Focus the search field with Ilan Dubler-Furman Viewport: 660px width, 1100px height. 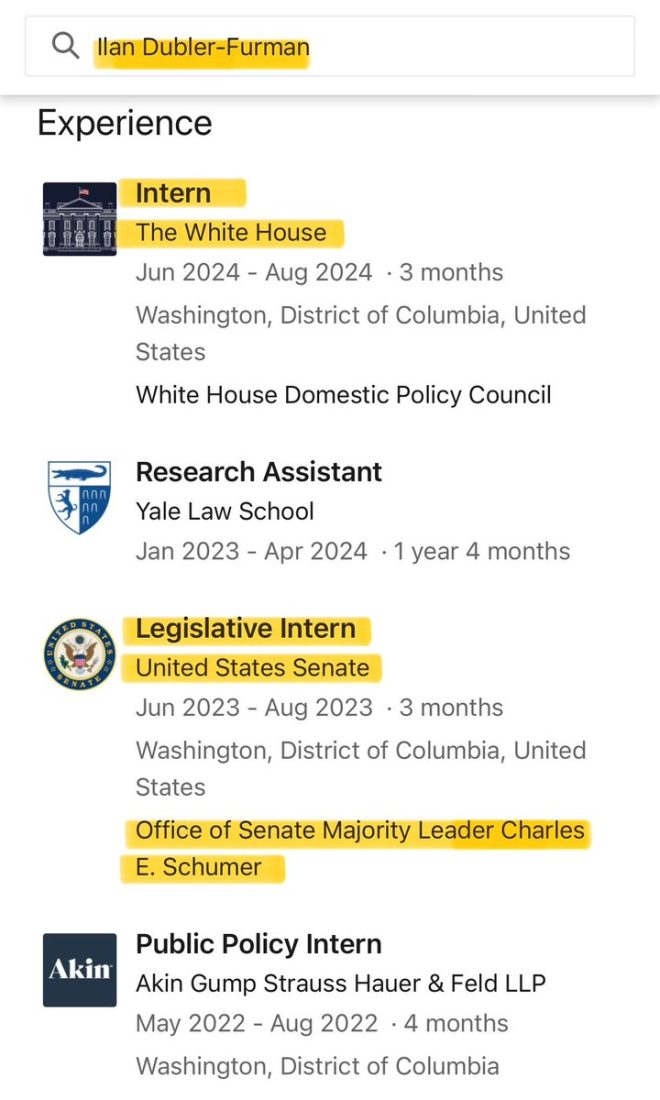(x=330, y=46)
